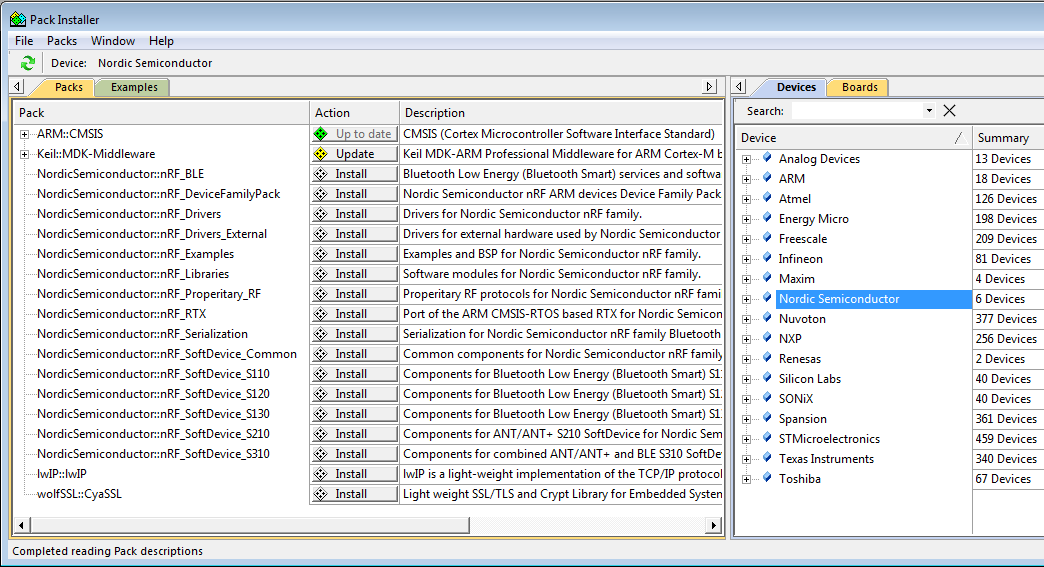Select the Infineon vendor
Viewport: 1044px width, 567px height.
800,259
